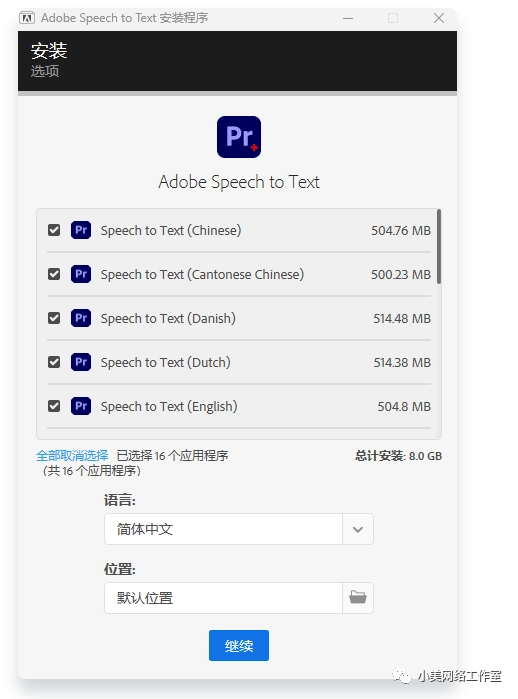Click the 继续 continue button
The width and height of the screenshot is (518, 699).
pyautogui.click(x=239, y=645)
